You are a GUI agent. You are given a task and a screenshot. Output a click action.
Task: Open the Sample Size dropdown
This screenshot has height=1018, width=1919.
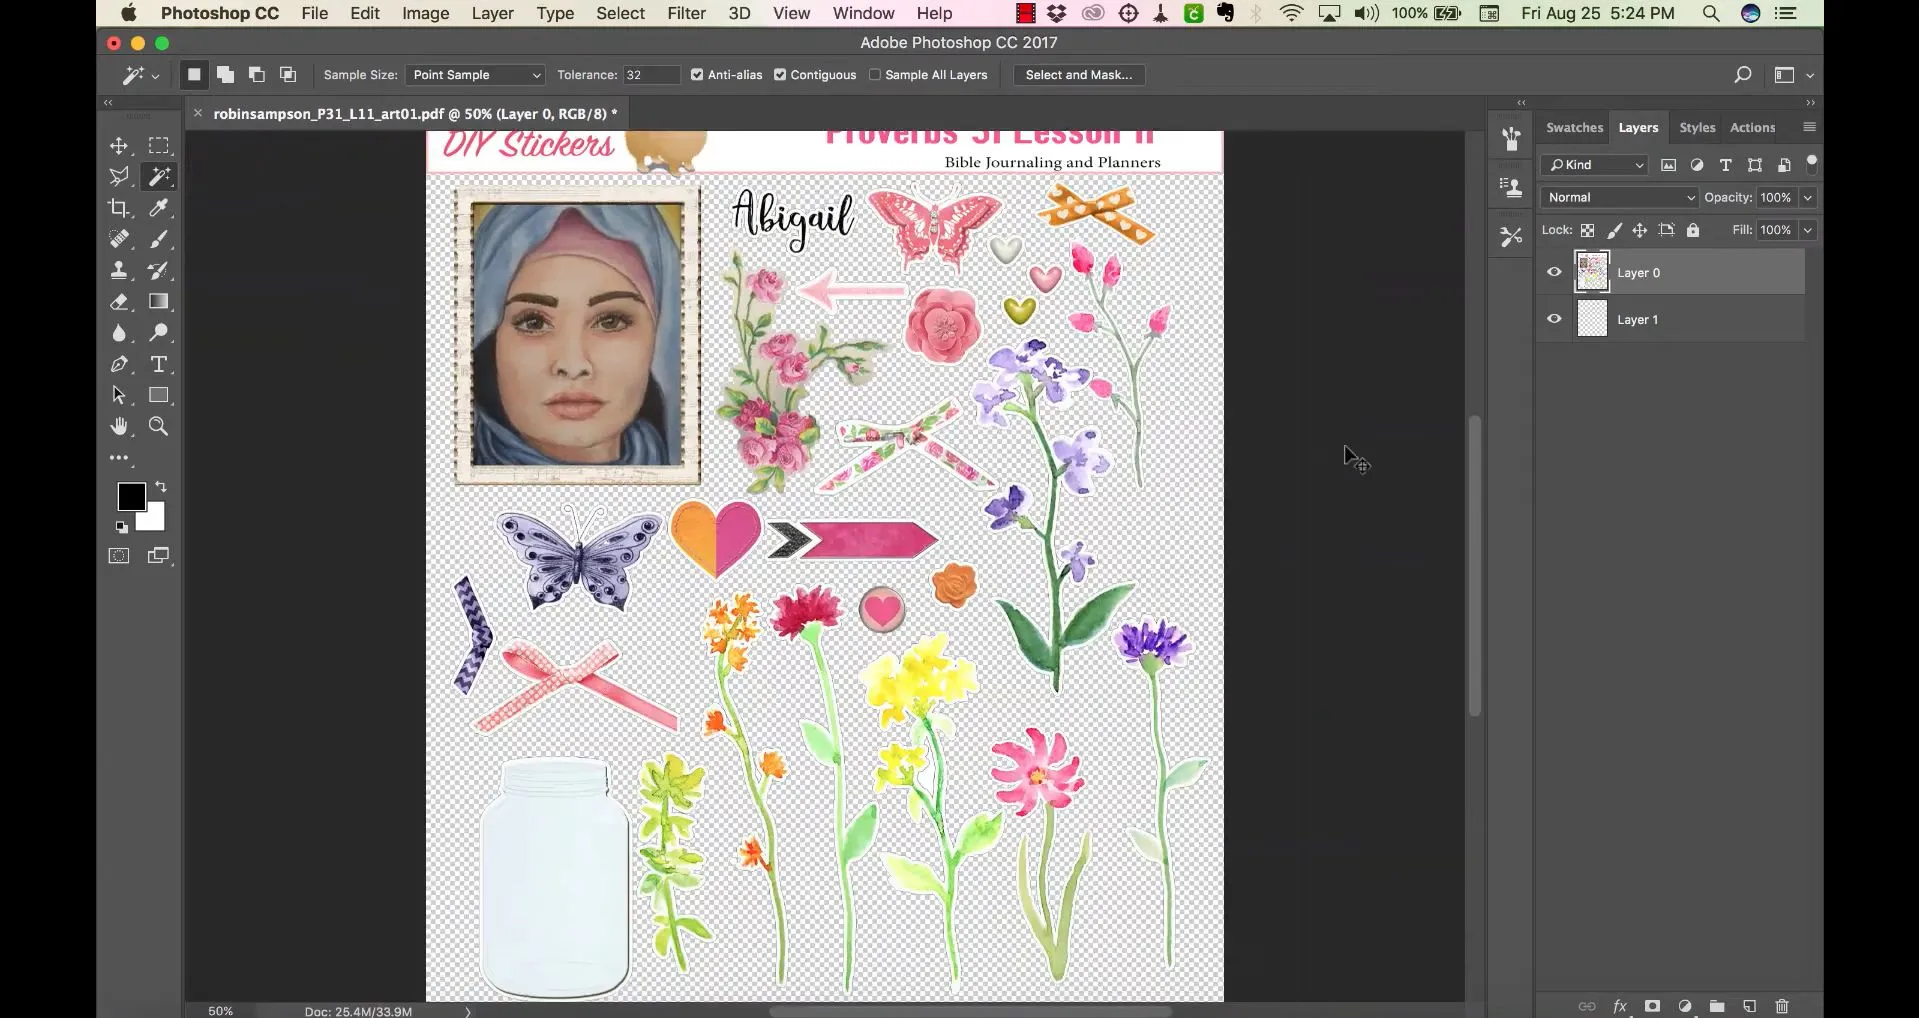click(x=473, y=75)
